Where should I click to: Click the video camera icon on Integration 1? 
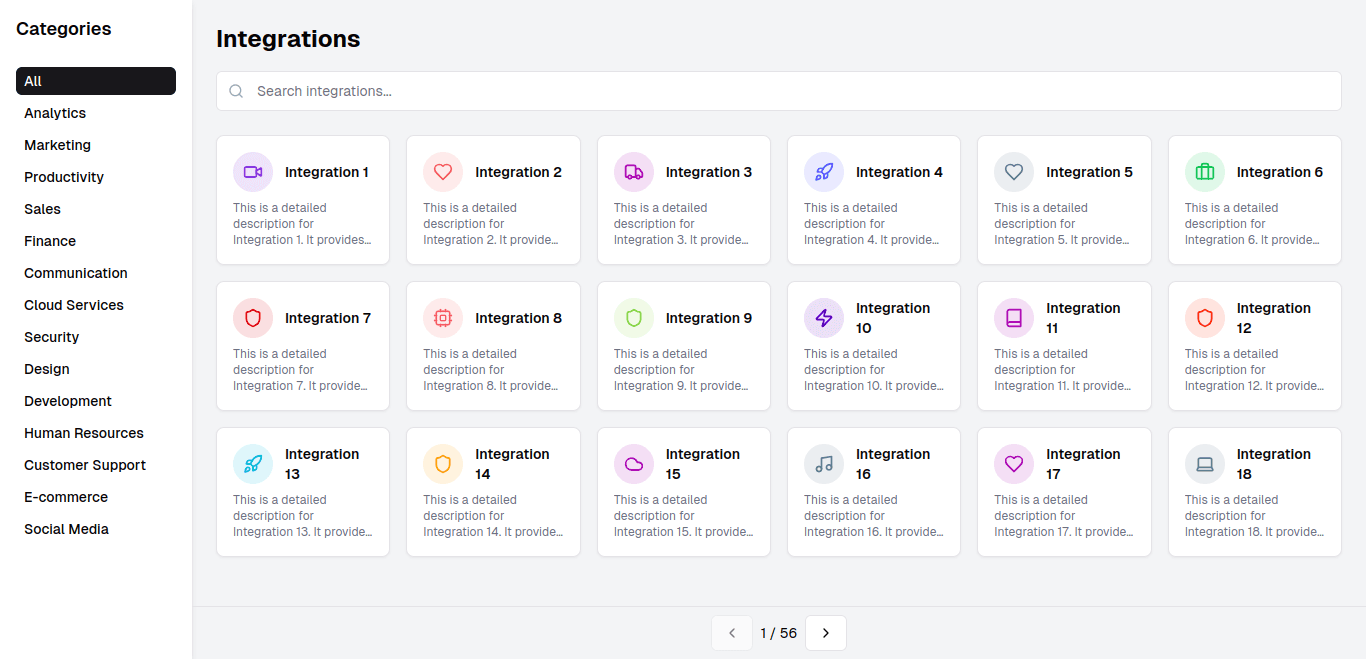coord(253,172)
